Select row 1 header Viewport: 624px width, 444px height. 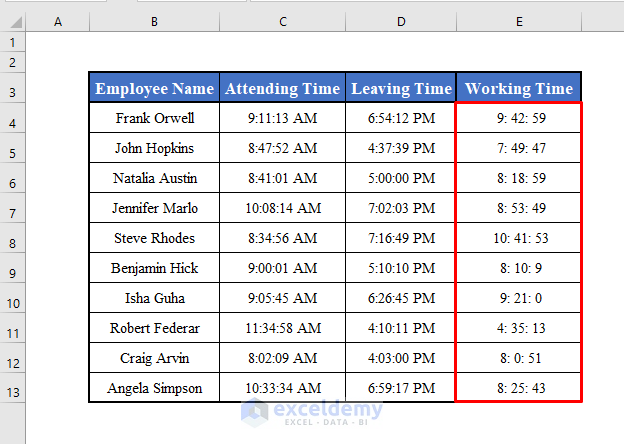(13, 42)
